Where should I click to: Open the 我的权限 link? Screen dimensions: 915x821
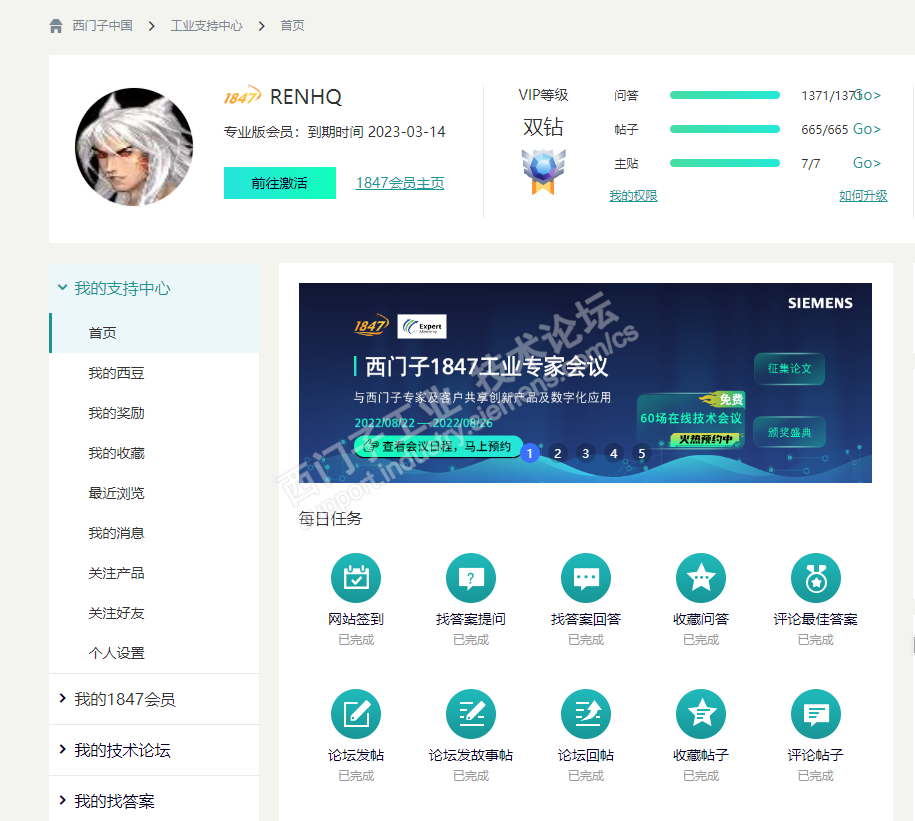[633, 196]
